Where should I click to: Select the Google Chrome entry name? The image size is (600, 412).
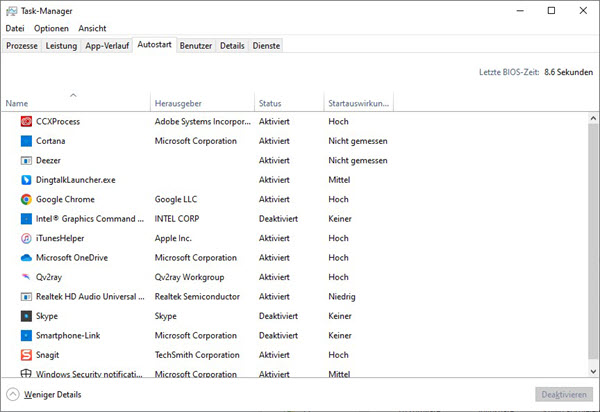pyautogui.click(x=65, y=199)
